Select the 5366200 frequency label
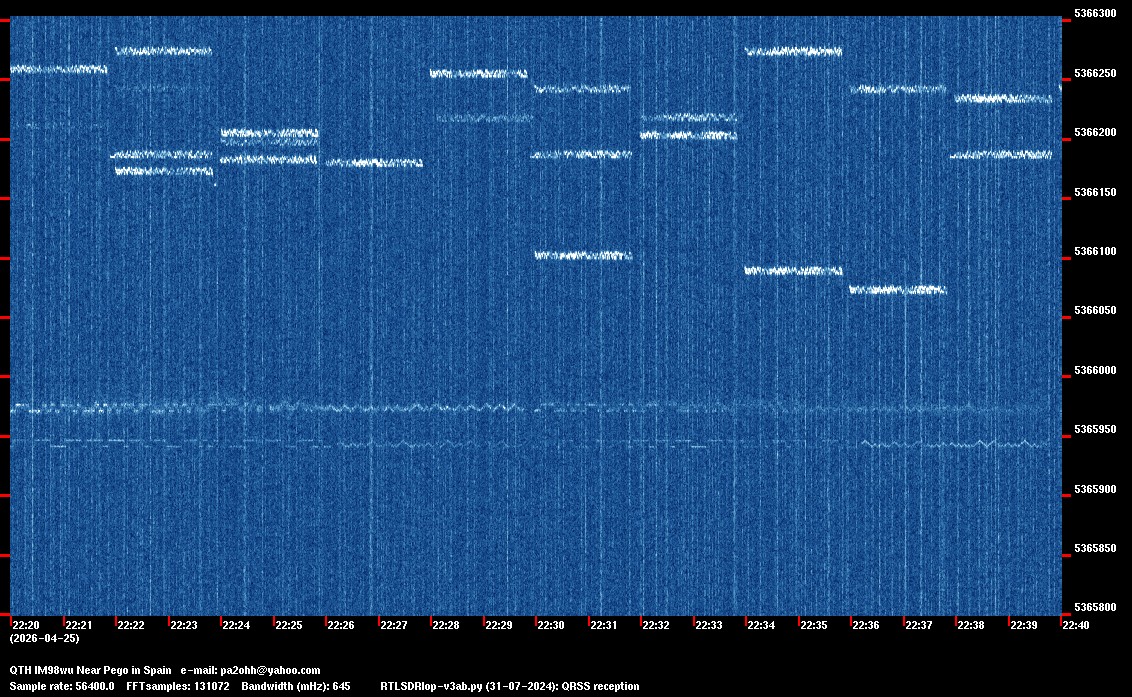Viewport: 1132px width, 697px height. pyautogui.click(x=1094, y=133)
